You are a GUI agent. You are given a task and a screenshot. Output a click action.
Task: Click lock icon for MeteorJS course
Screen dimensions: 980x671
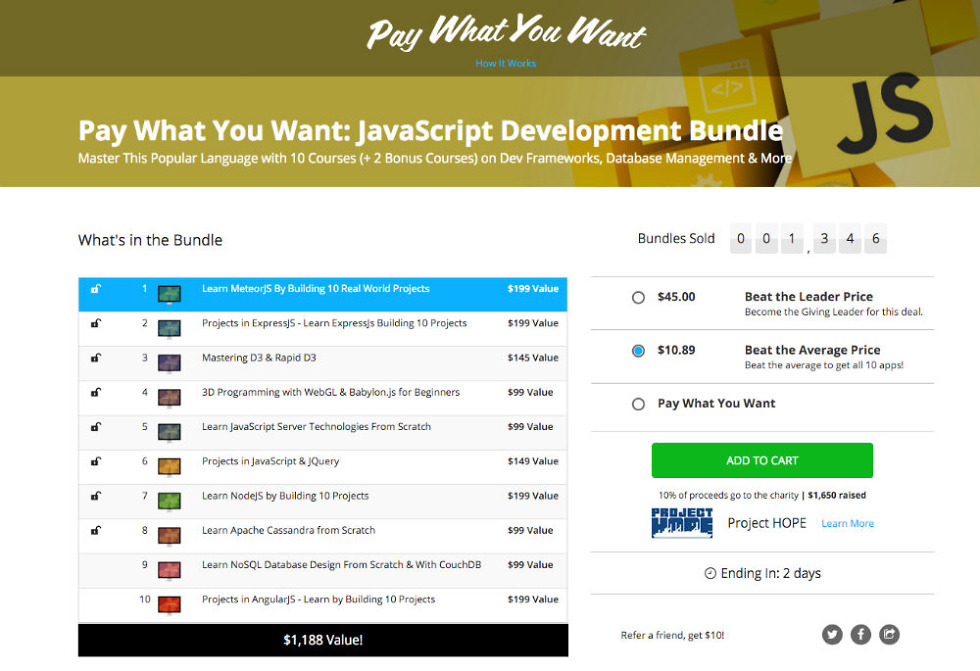pyautogui.click(x=96, y=289)
